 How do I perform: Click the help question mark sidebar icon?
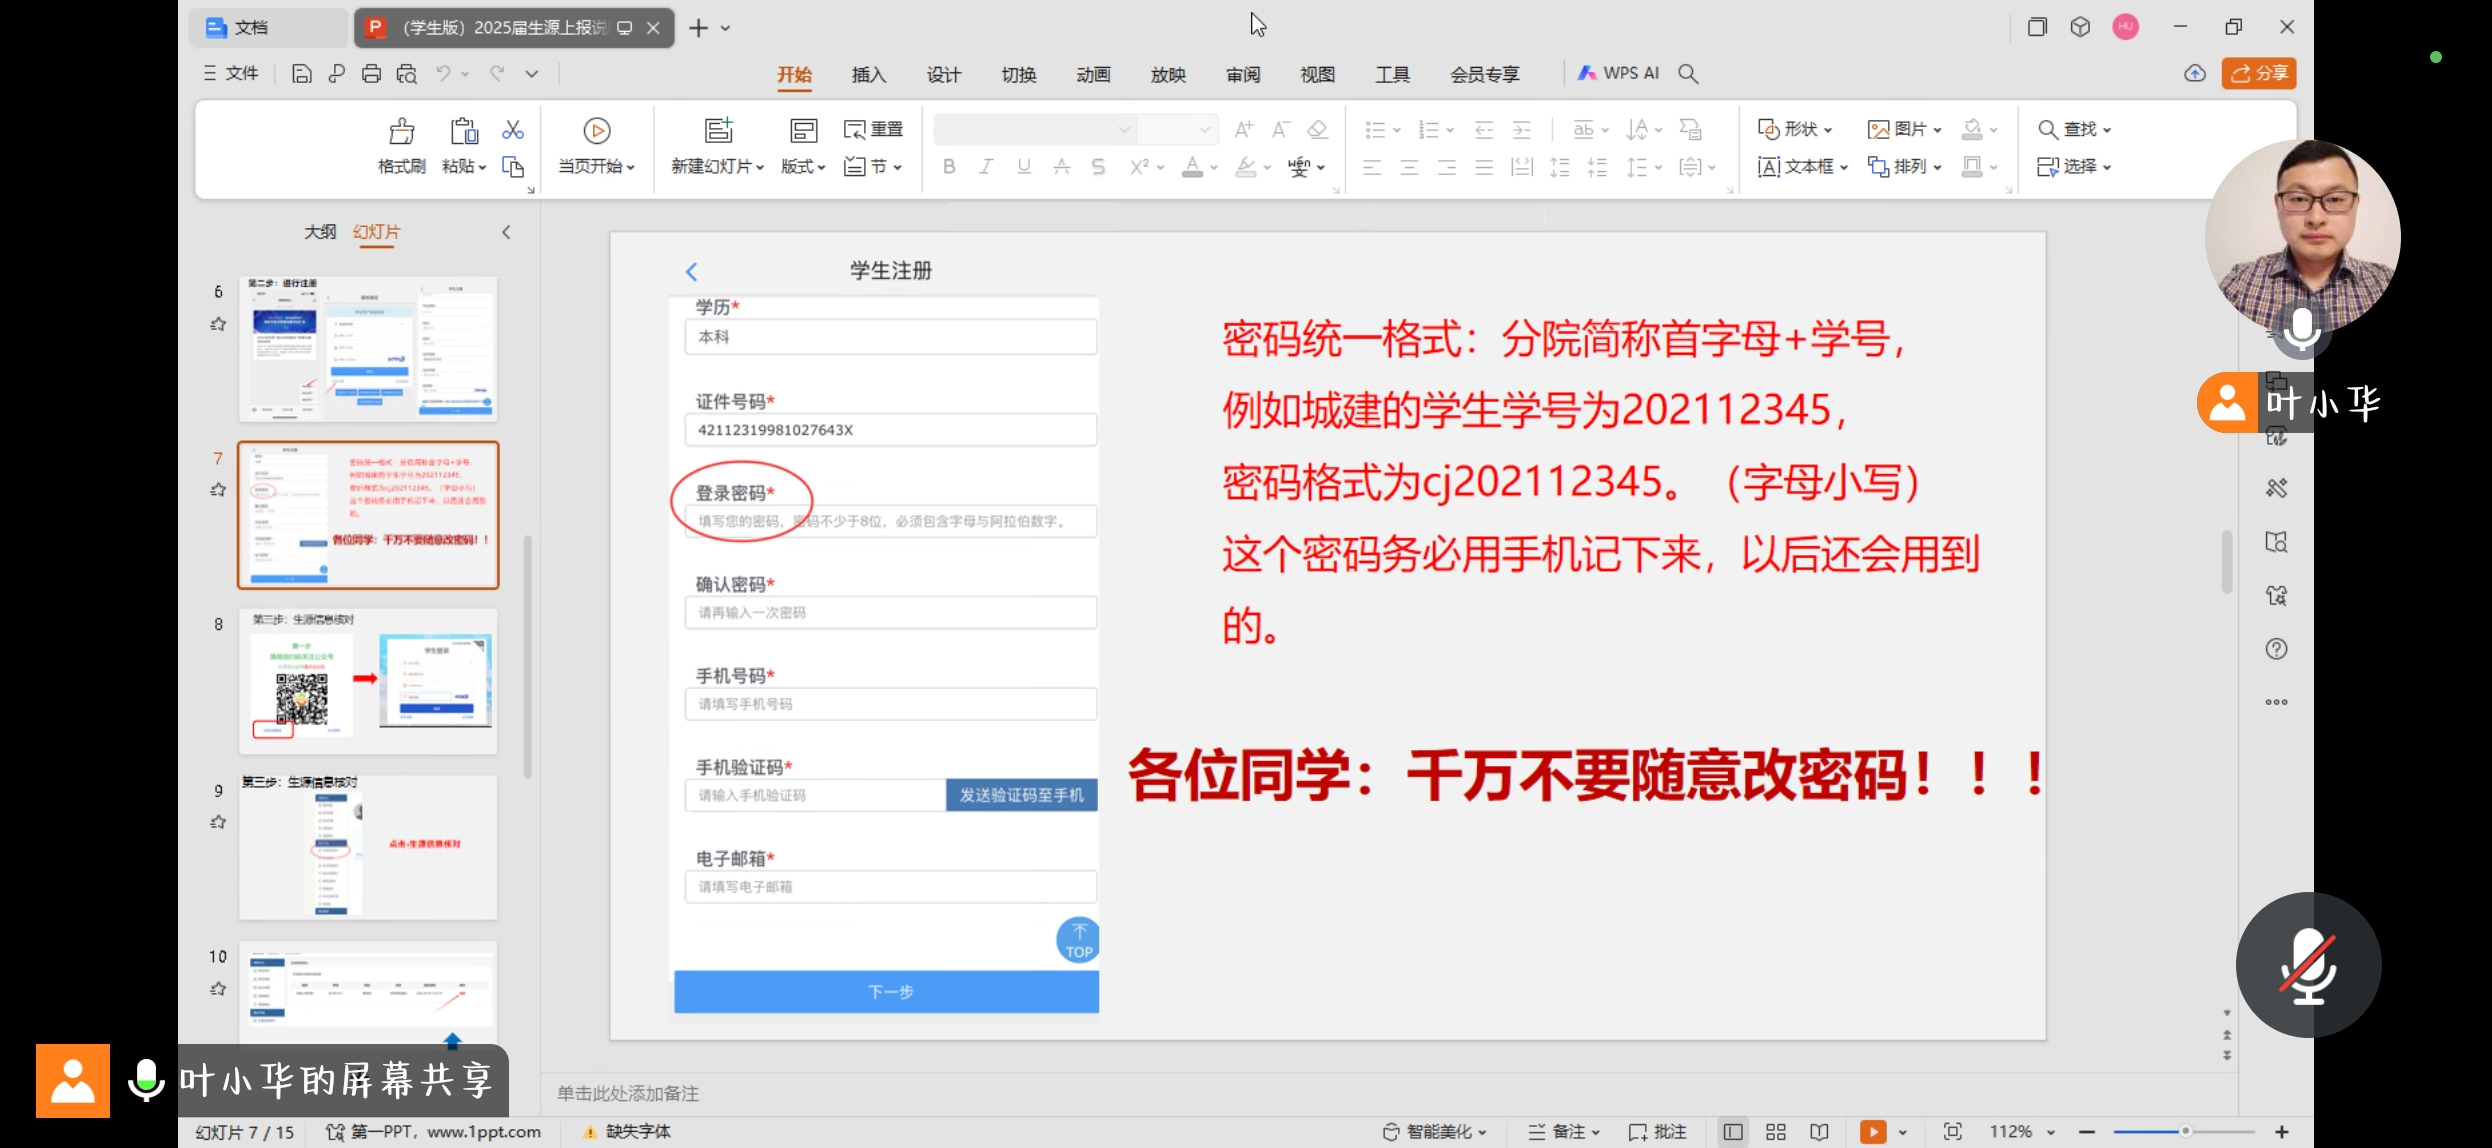pos(2276,649)
